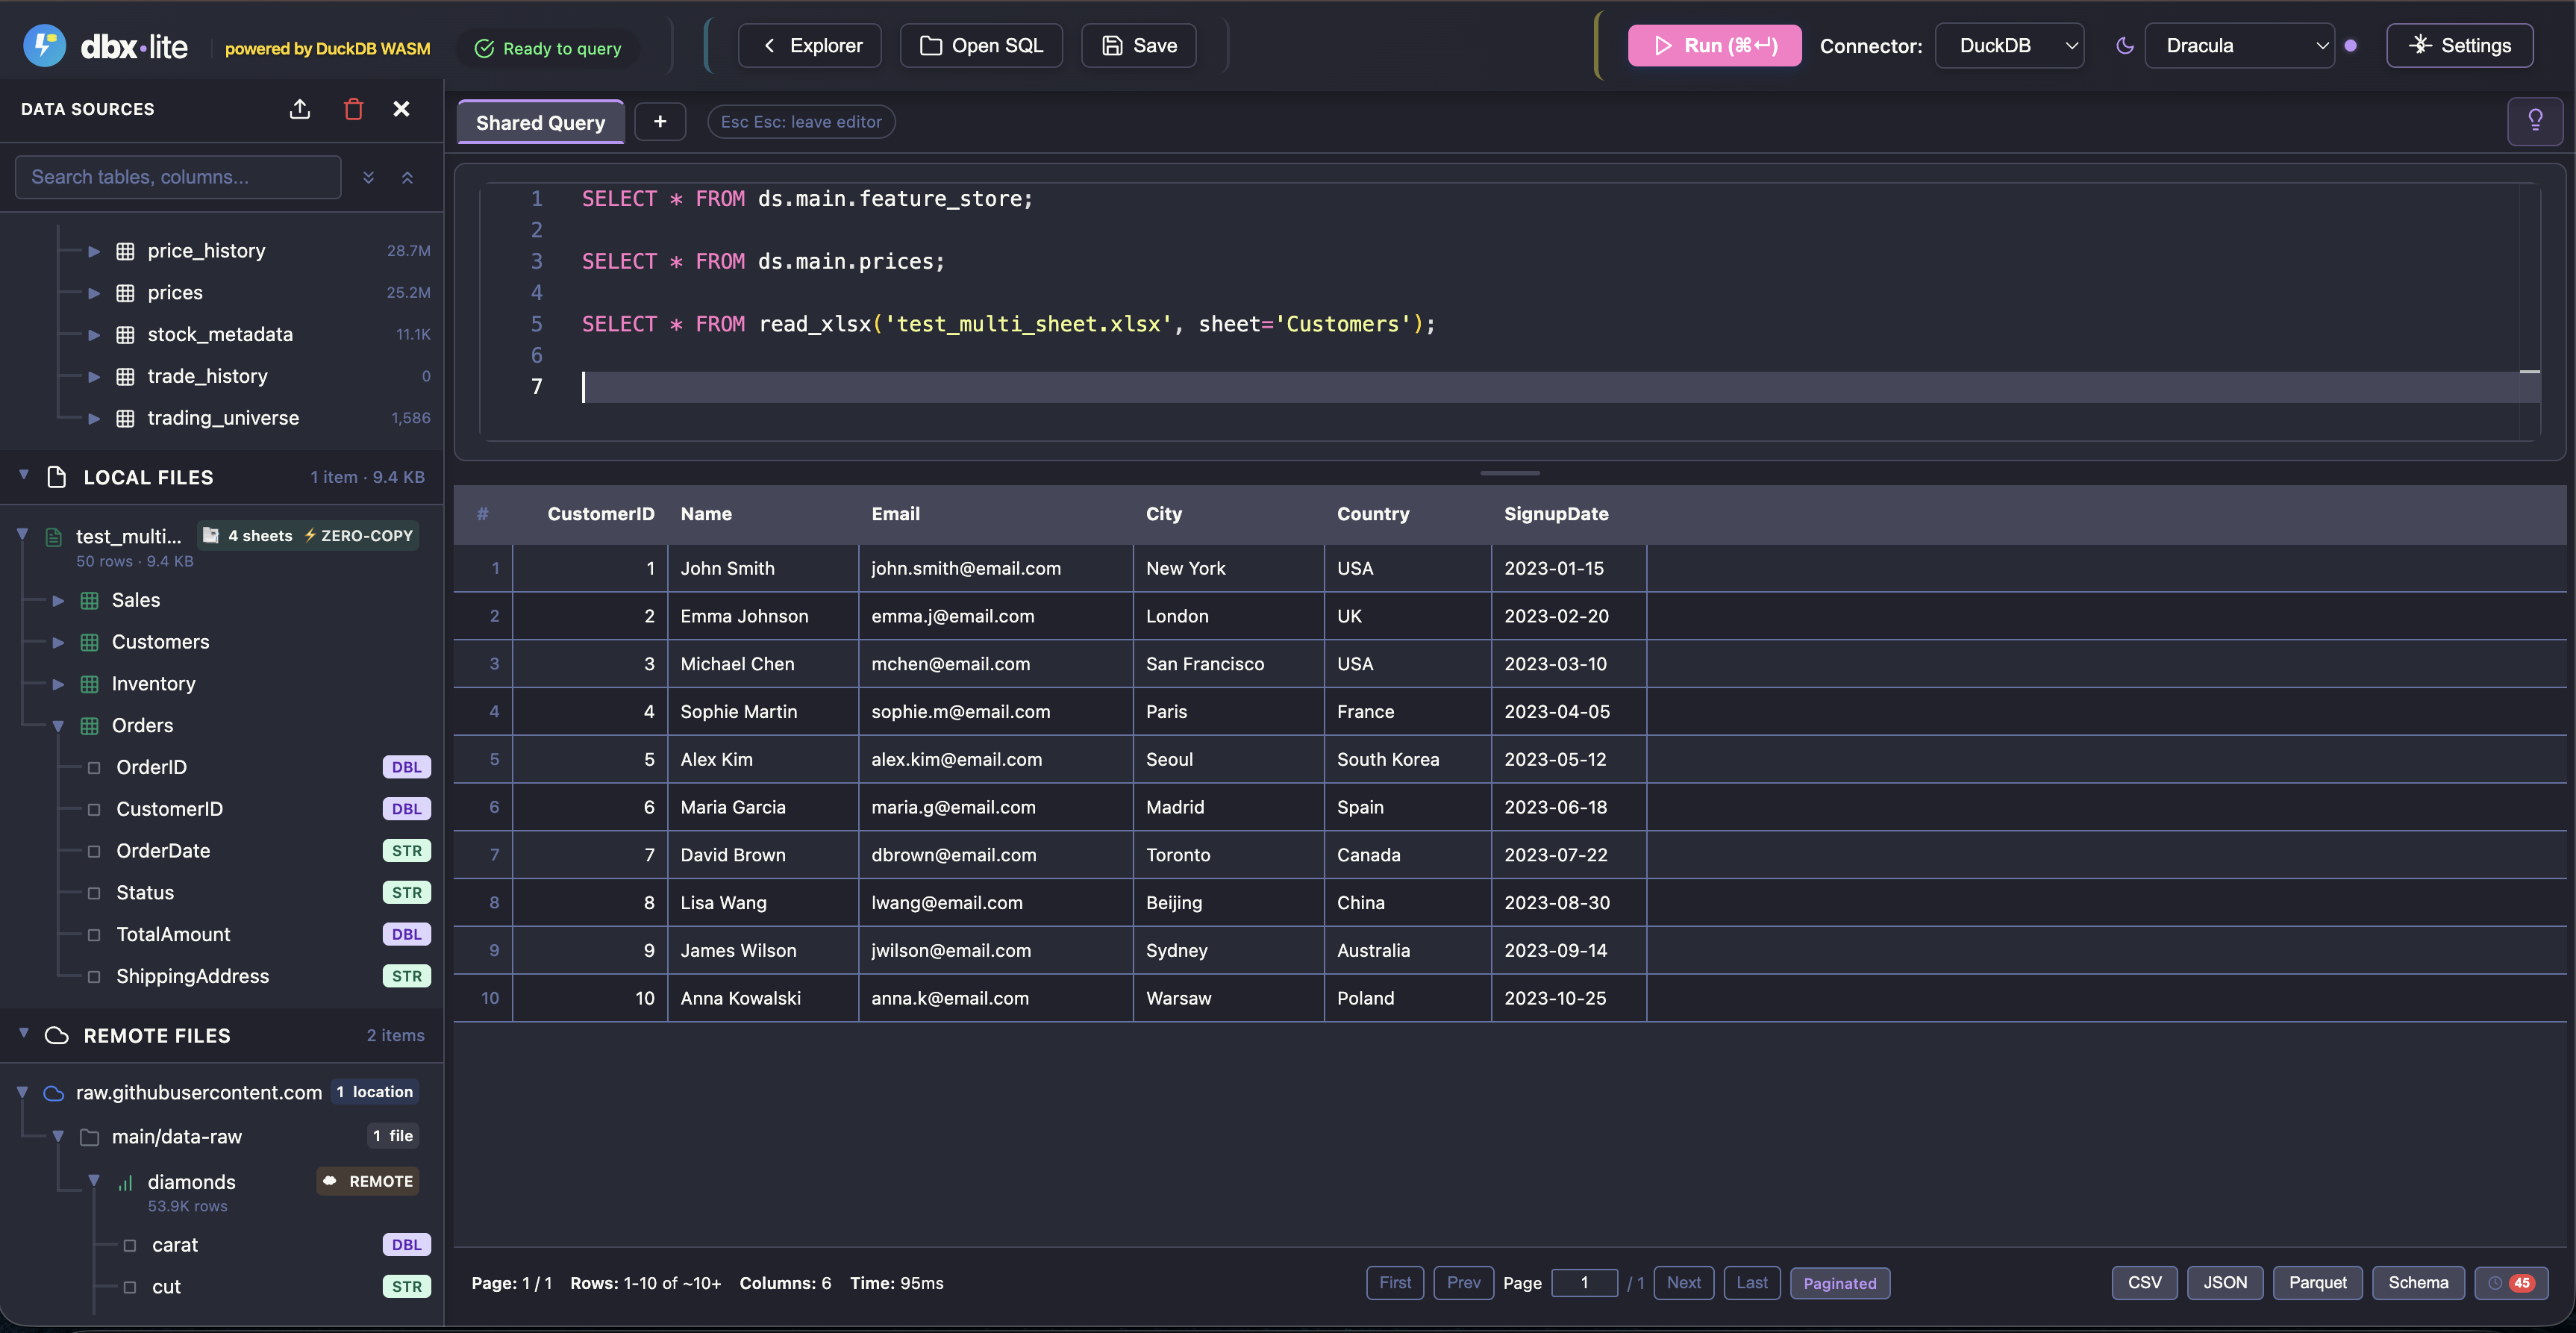Viewport: 2576px width, 1333px height.
Task: Click the lightbulb hints icon
Action: pos(2535,121)
